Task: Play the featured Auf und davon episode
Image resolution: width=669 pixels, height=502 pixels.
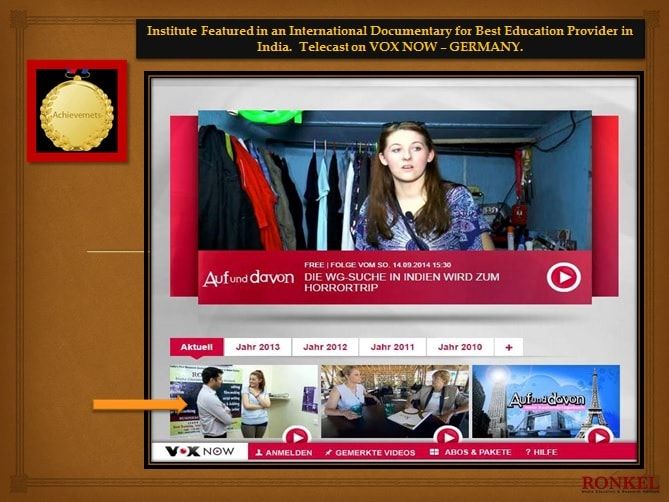Action: (564, 277)
